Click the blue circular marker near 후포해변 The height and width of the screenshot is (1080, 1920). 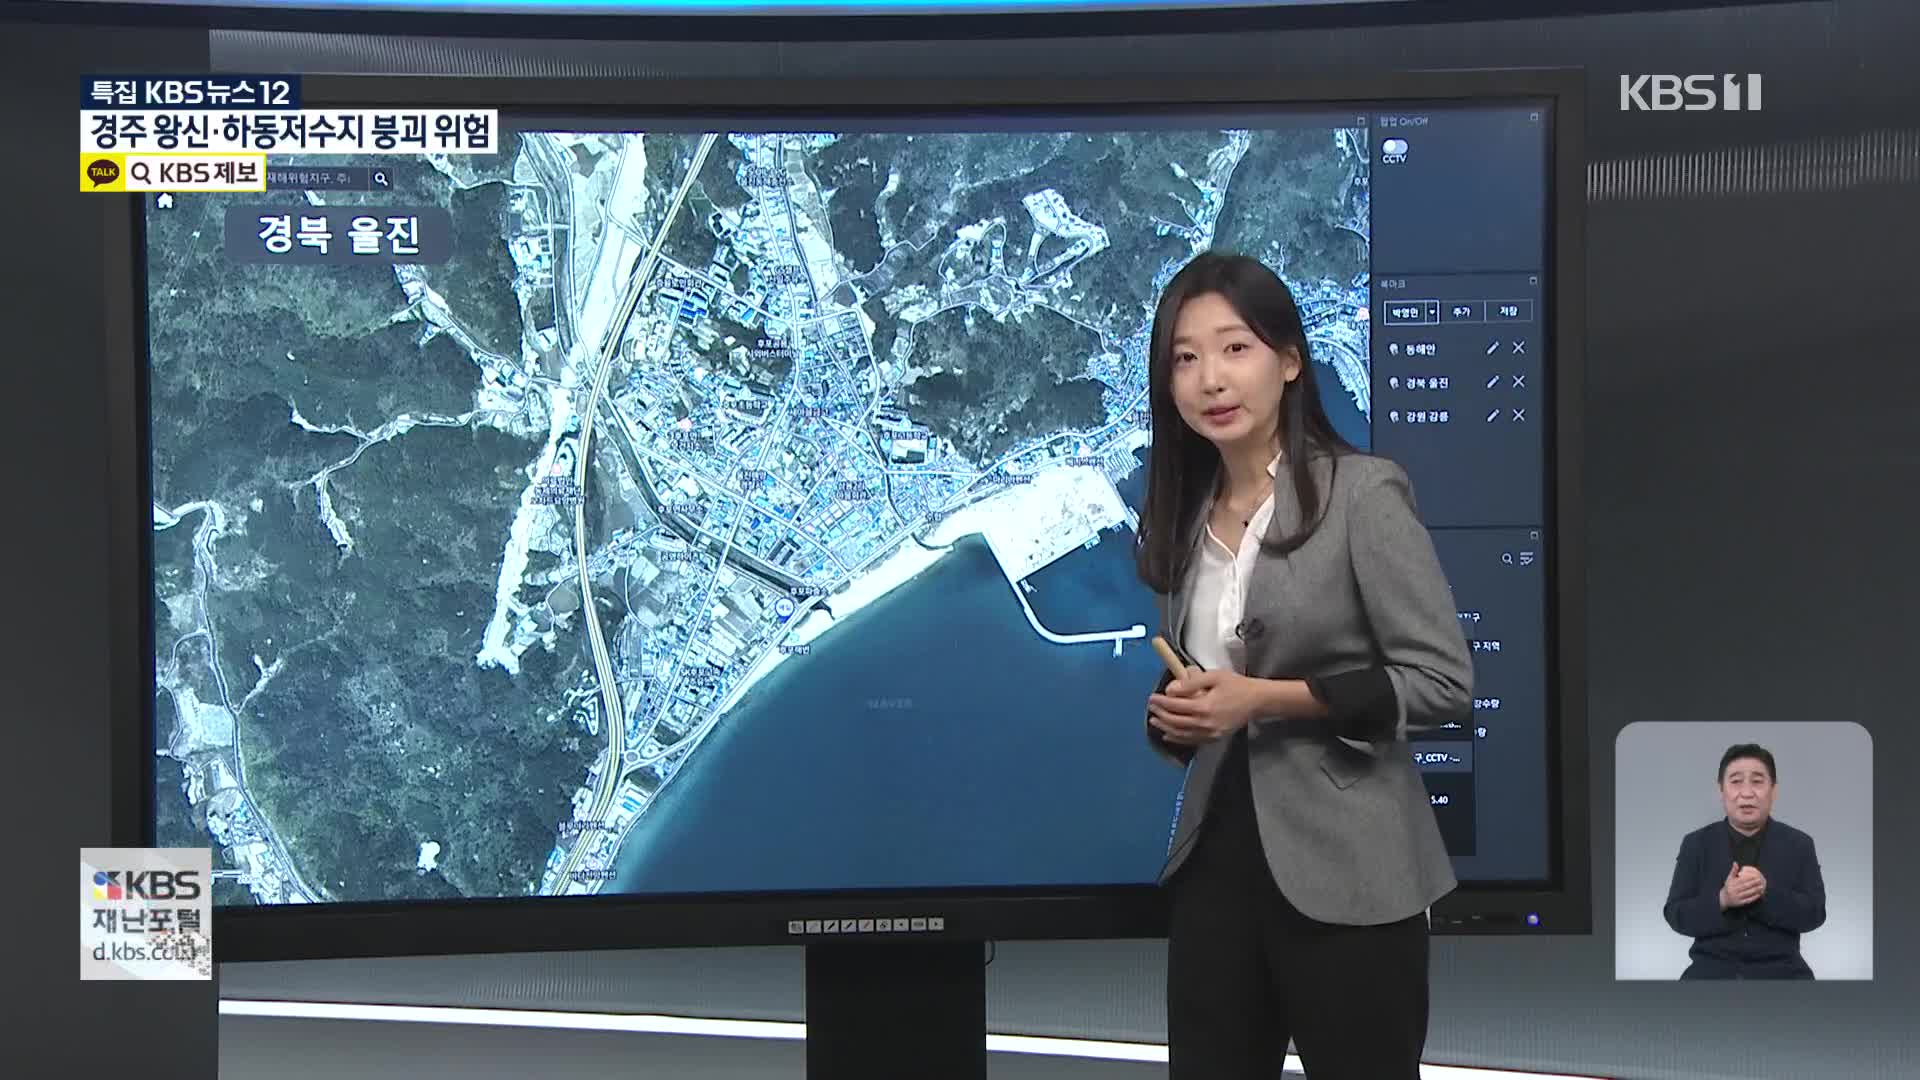786,609
